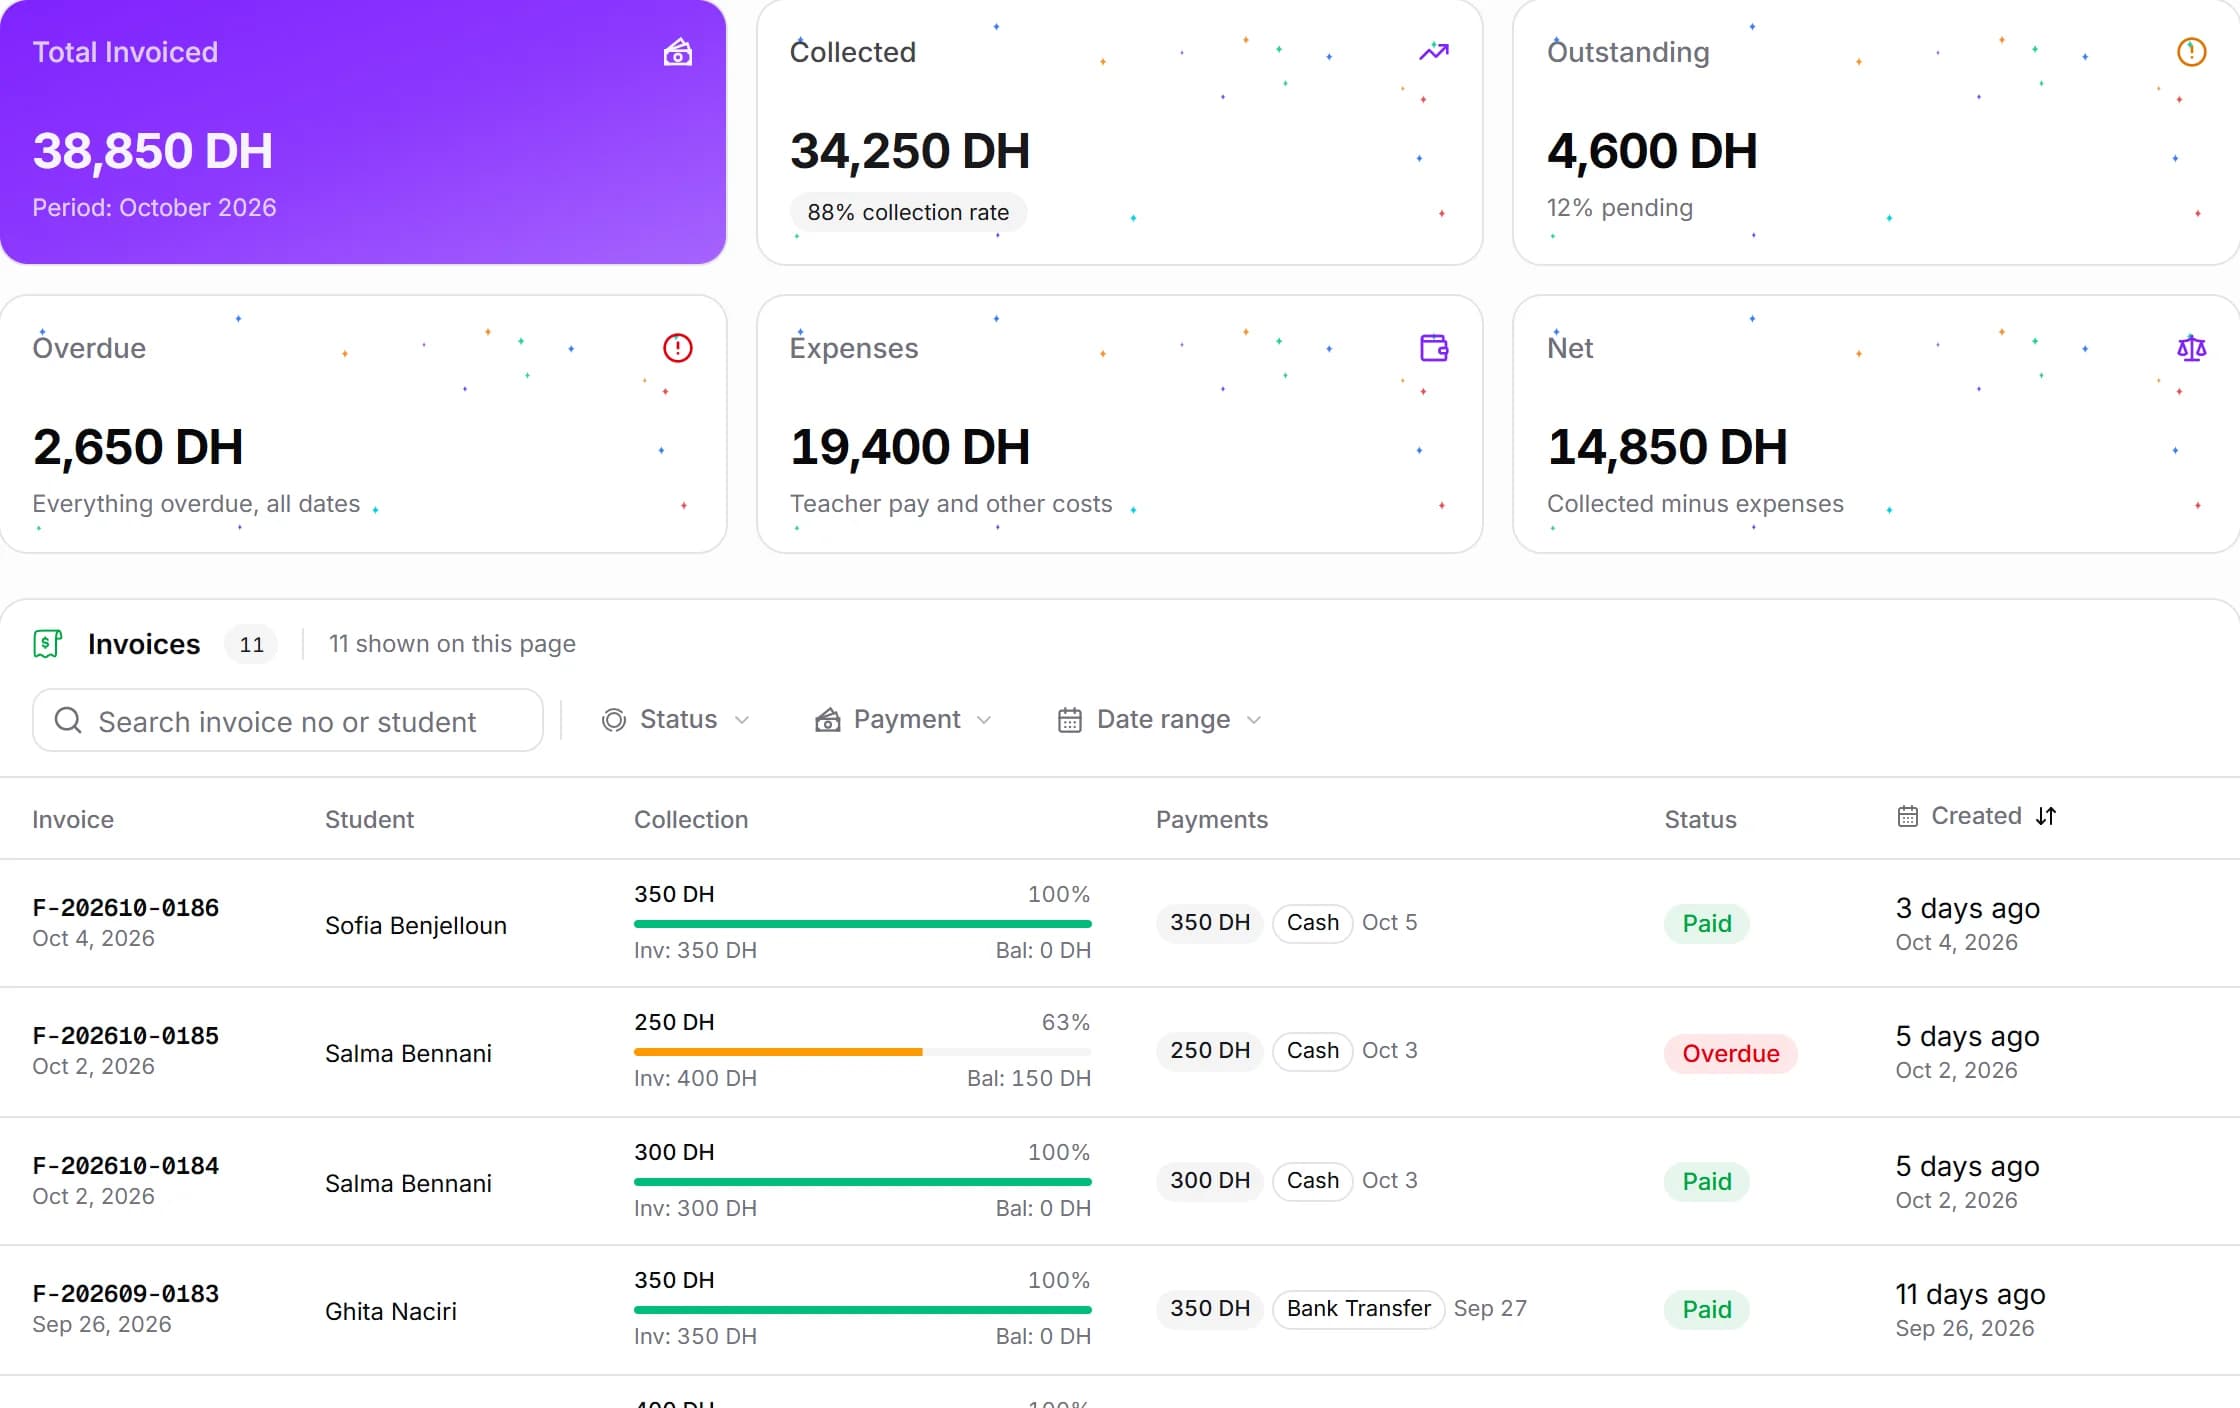The width and height of the screenshot is (2240, 1408).
Task: Click the Total Invoiced 38,850 DH card
Action: point(363,132)
